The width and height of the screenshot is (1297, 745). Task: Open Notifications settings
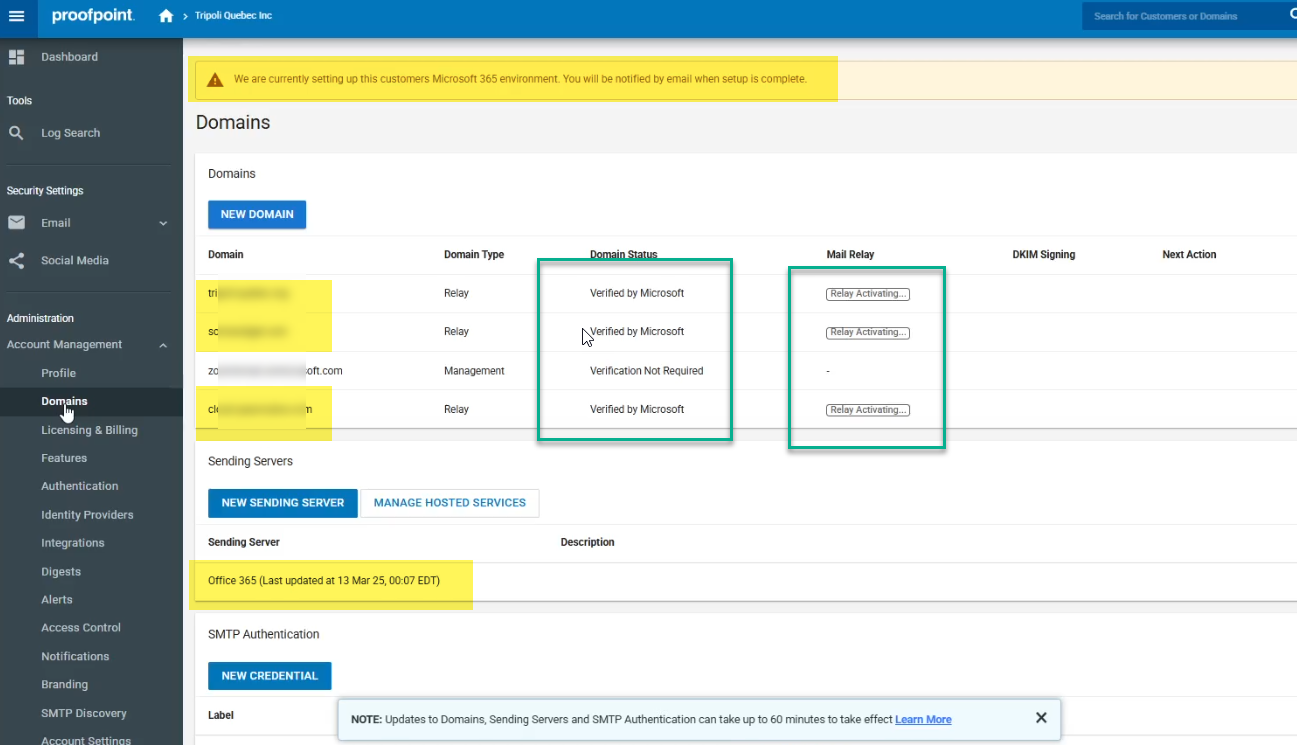tap(75, 657)
